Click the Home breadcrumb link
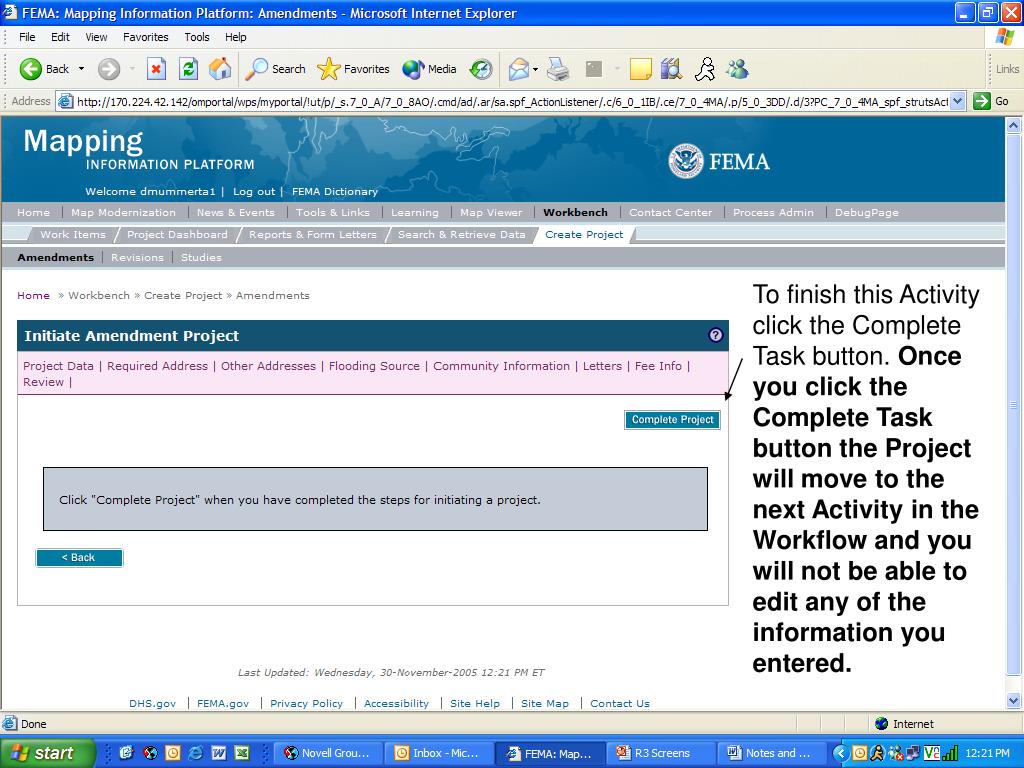This screenshot has width=1024, height=768. point(33,295)
